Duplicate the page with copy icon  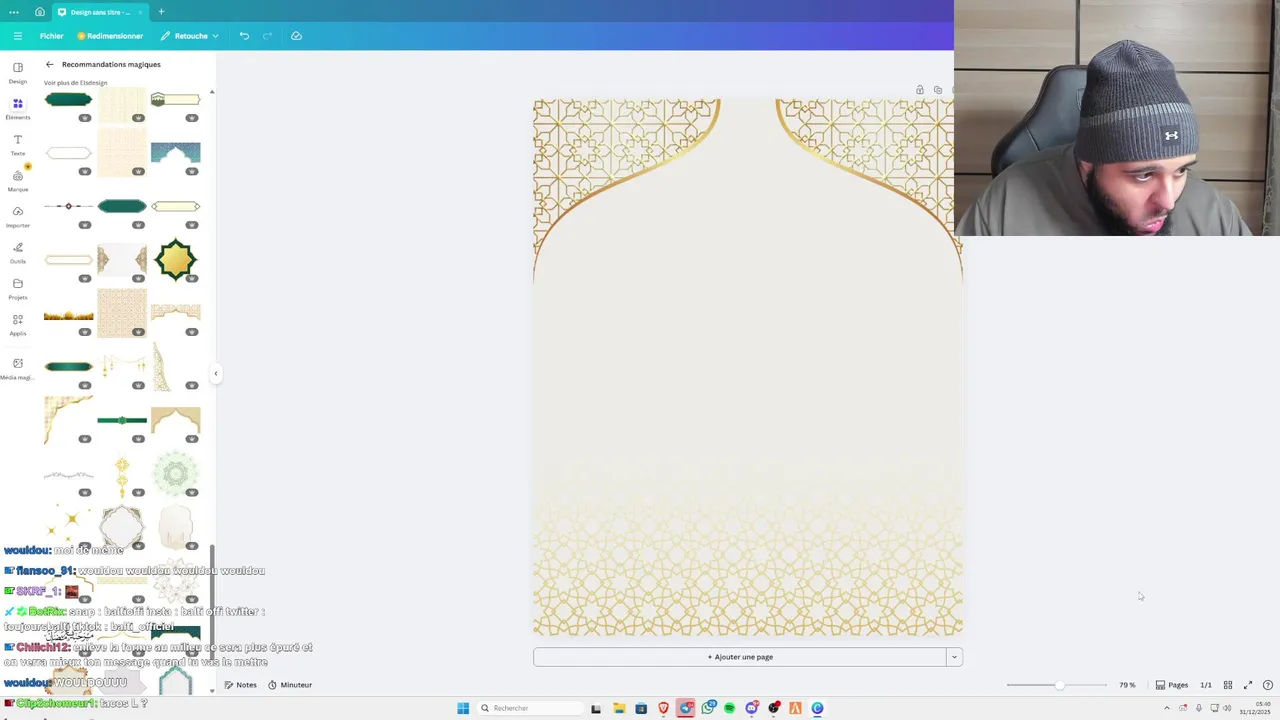click(x=937, y=90)
